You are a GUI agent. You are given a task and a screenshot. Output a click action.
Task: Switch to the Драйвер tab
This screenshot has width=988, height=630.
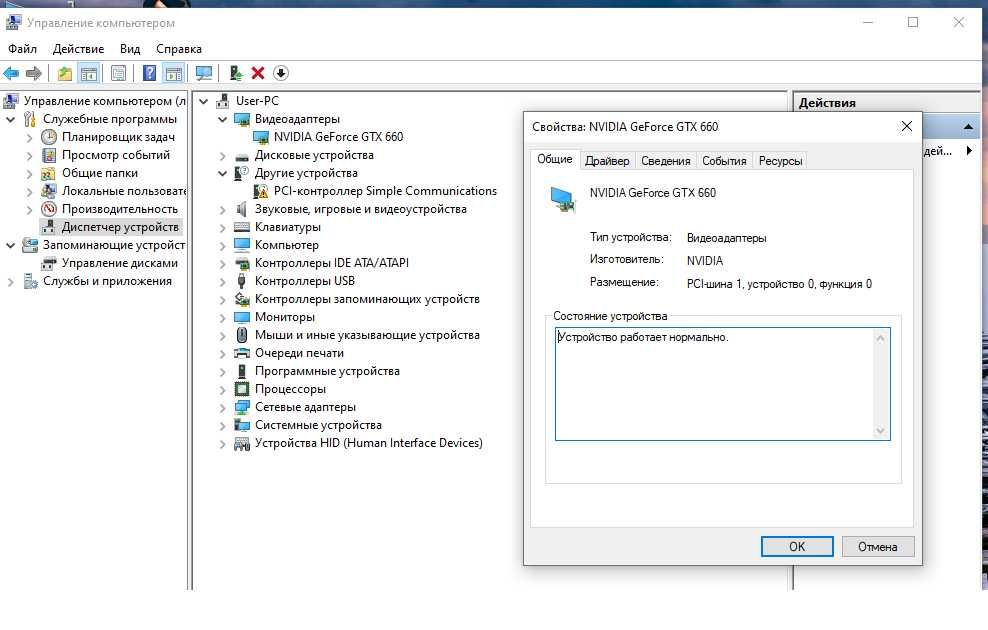click(x=607, y=161)
